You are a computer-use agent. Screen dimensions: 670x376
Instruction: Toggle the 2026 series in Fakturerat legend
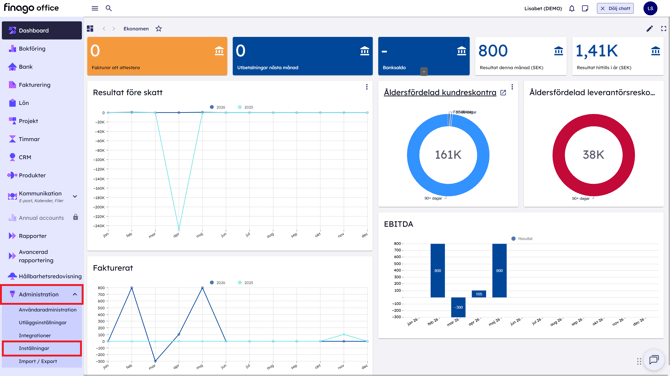point(218,282)
